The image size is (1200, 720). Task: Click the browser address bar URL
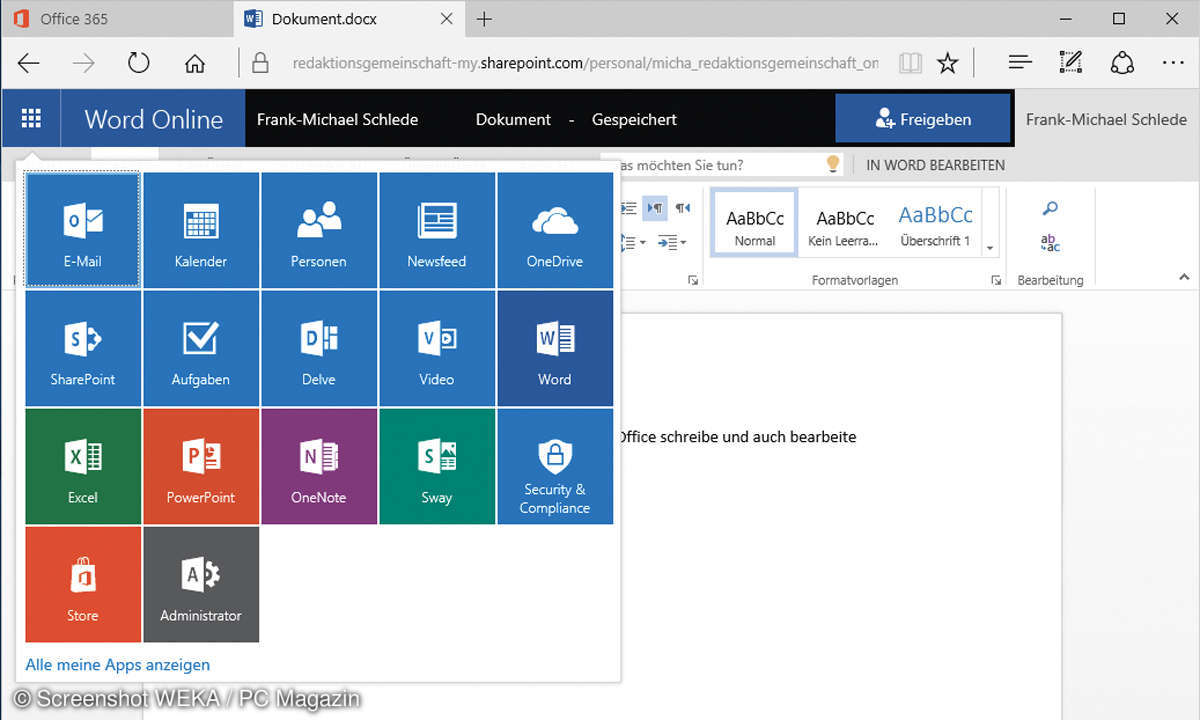[x=585, y=63]
